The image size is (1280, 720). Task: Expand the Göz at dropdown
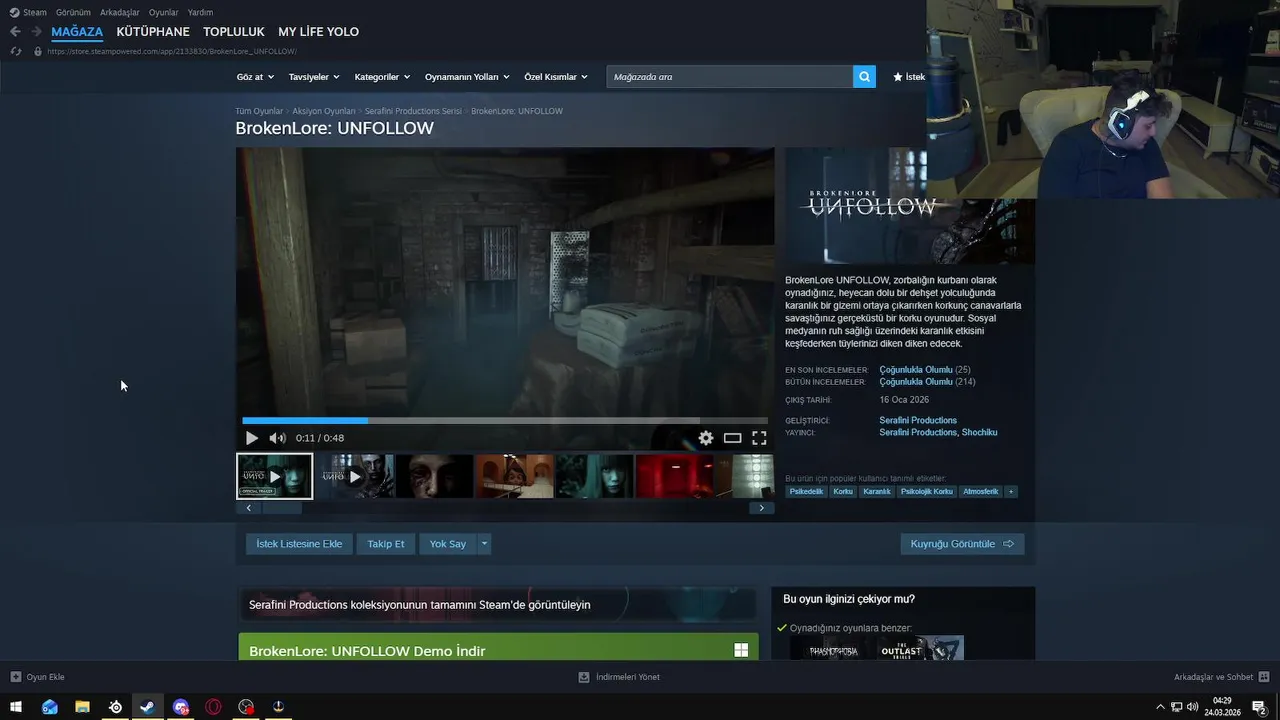[x=255, y=77]
